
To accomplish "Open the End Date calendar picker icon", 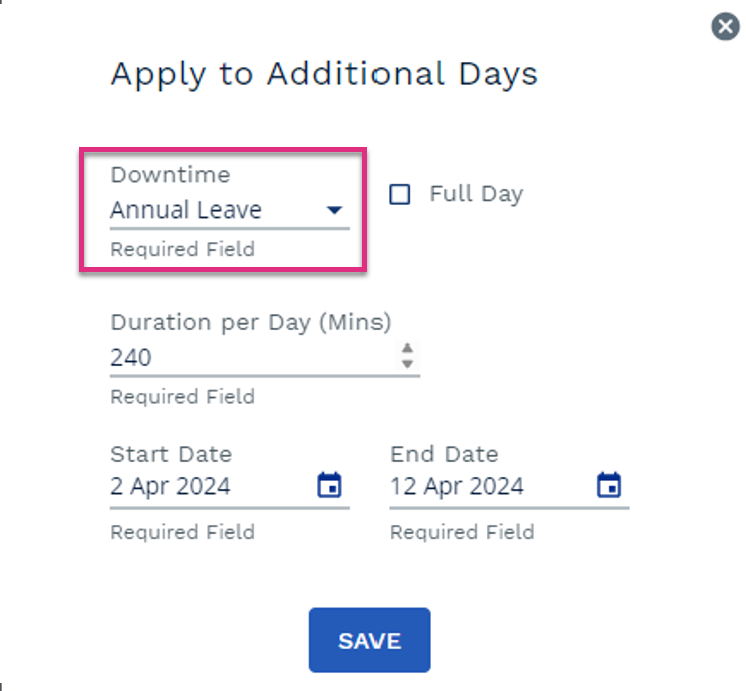I will tap(609, 485).
